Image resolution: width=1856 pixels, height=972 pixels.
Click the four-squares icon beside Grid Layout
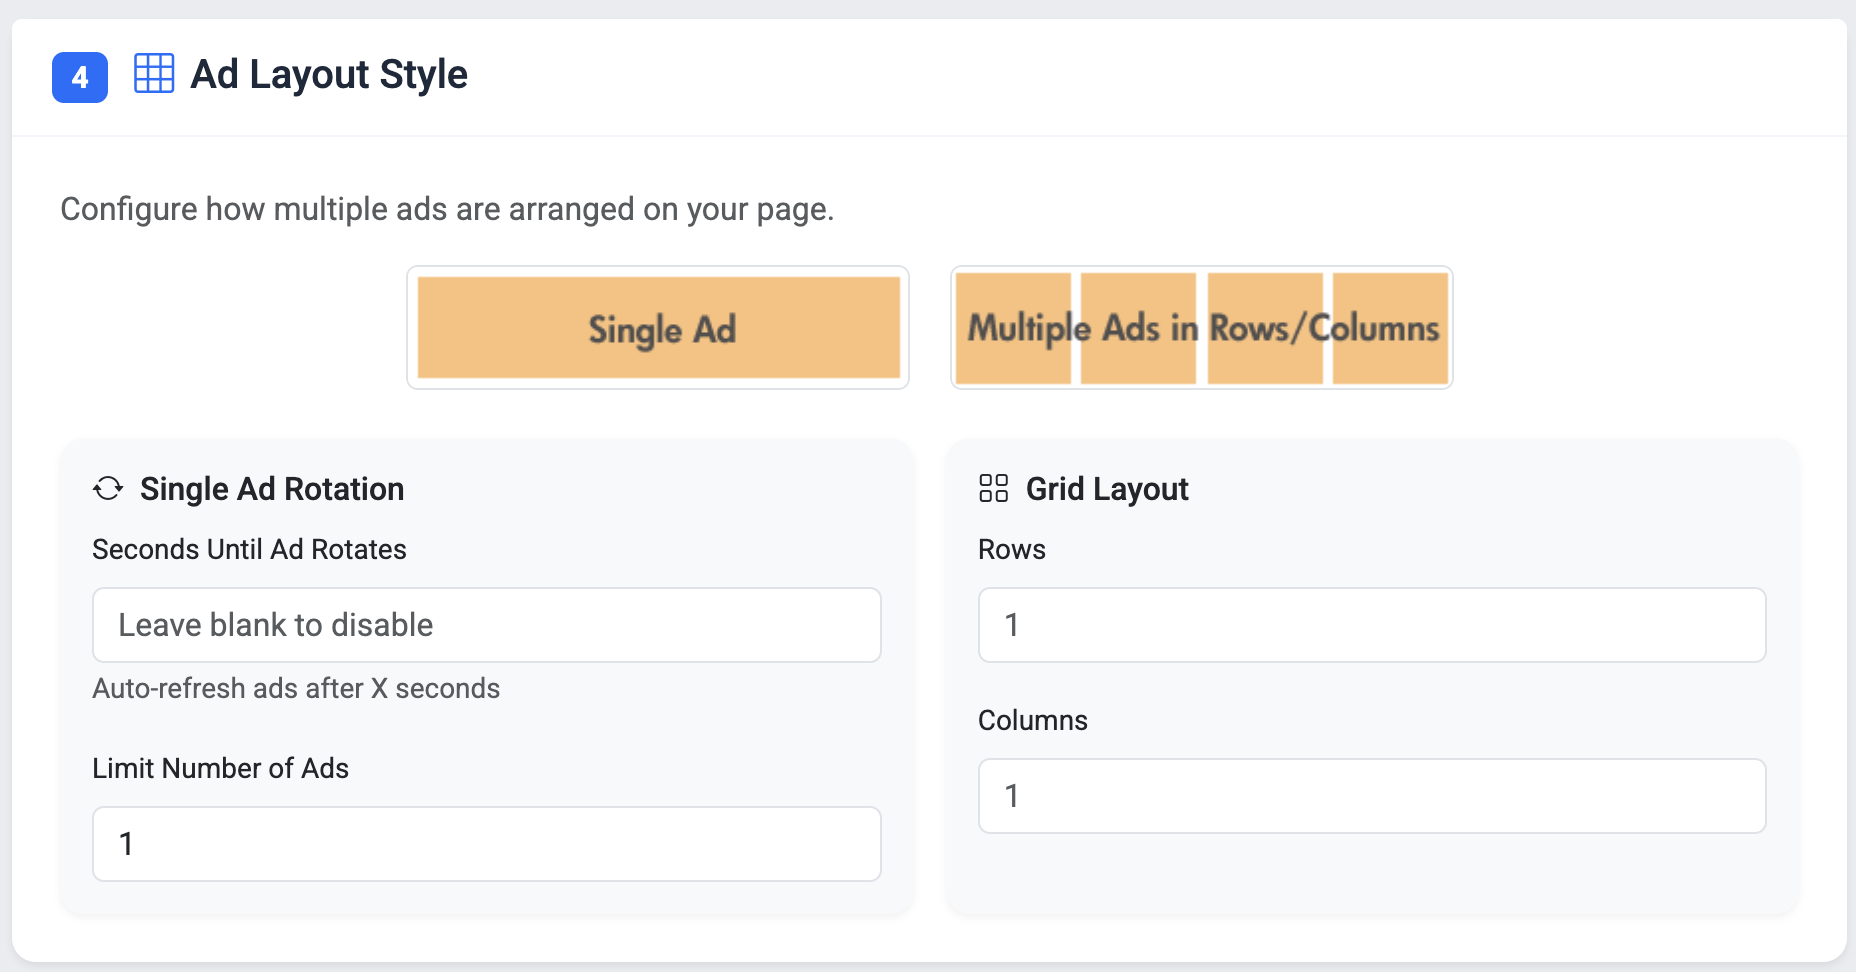click(994, 489)
